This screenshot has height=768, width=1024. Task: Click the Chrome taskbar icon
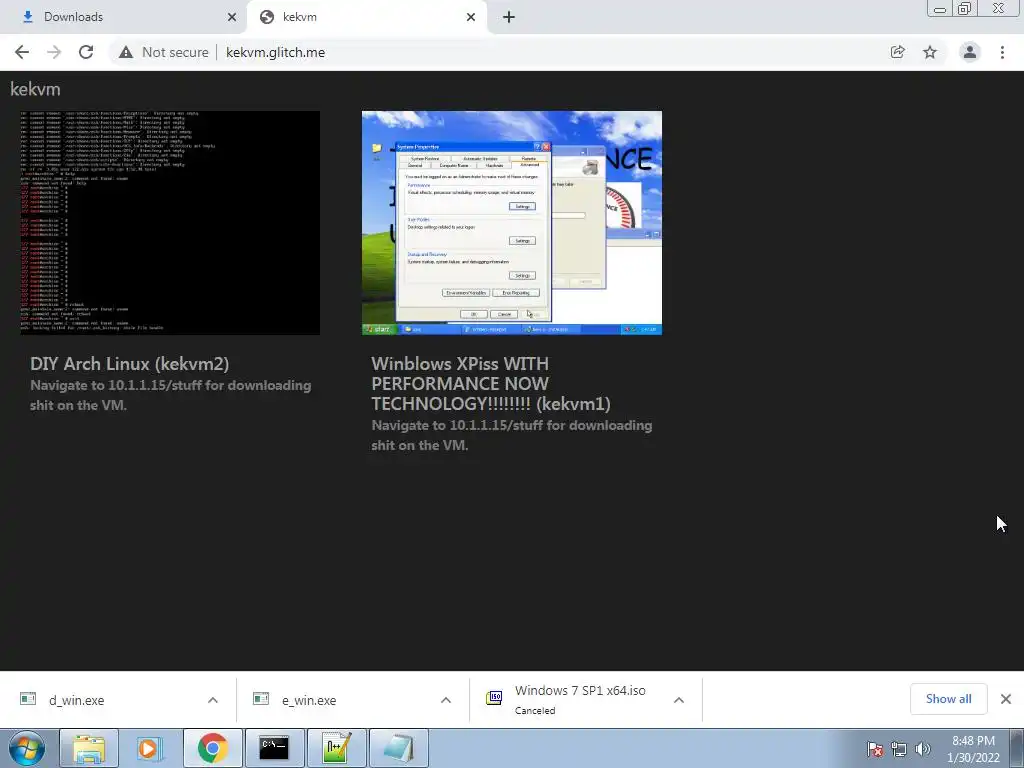tap(212, 748)
